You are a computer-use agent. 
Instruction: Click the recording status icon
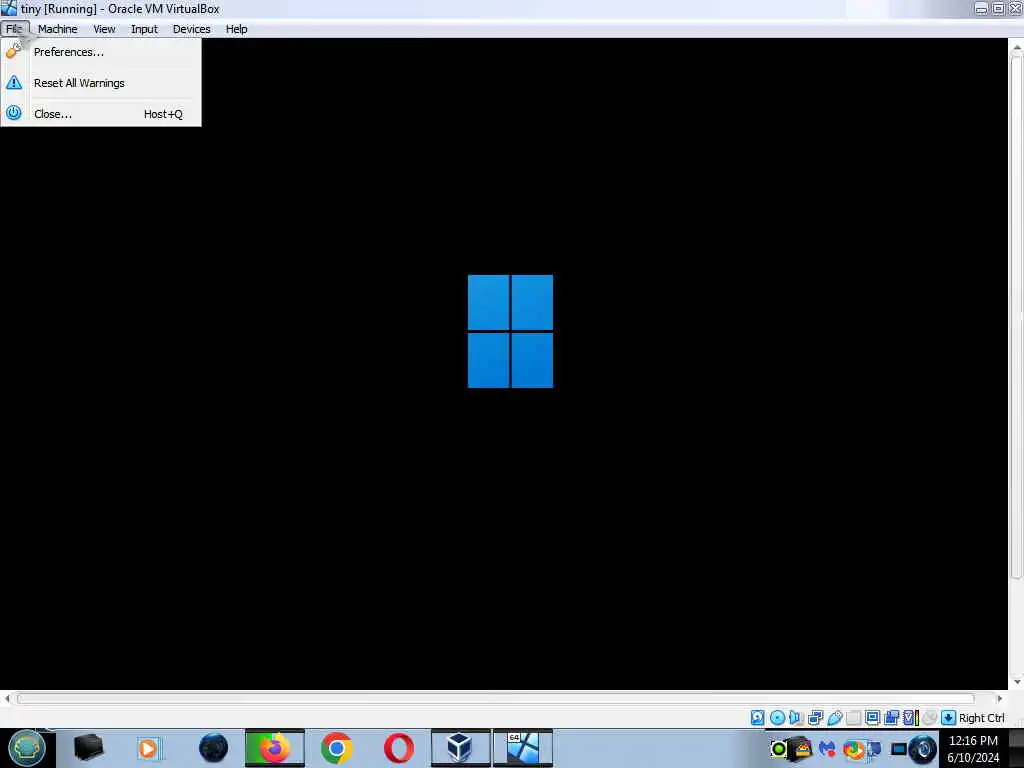pyautogui.click(x=891, y=718)
